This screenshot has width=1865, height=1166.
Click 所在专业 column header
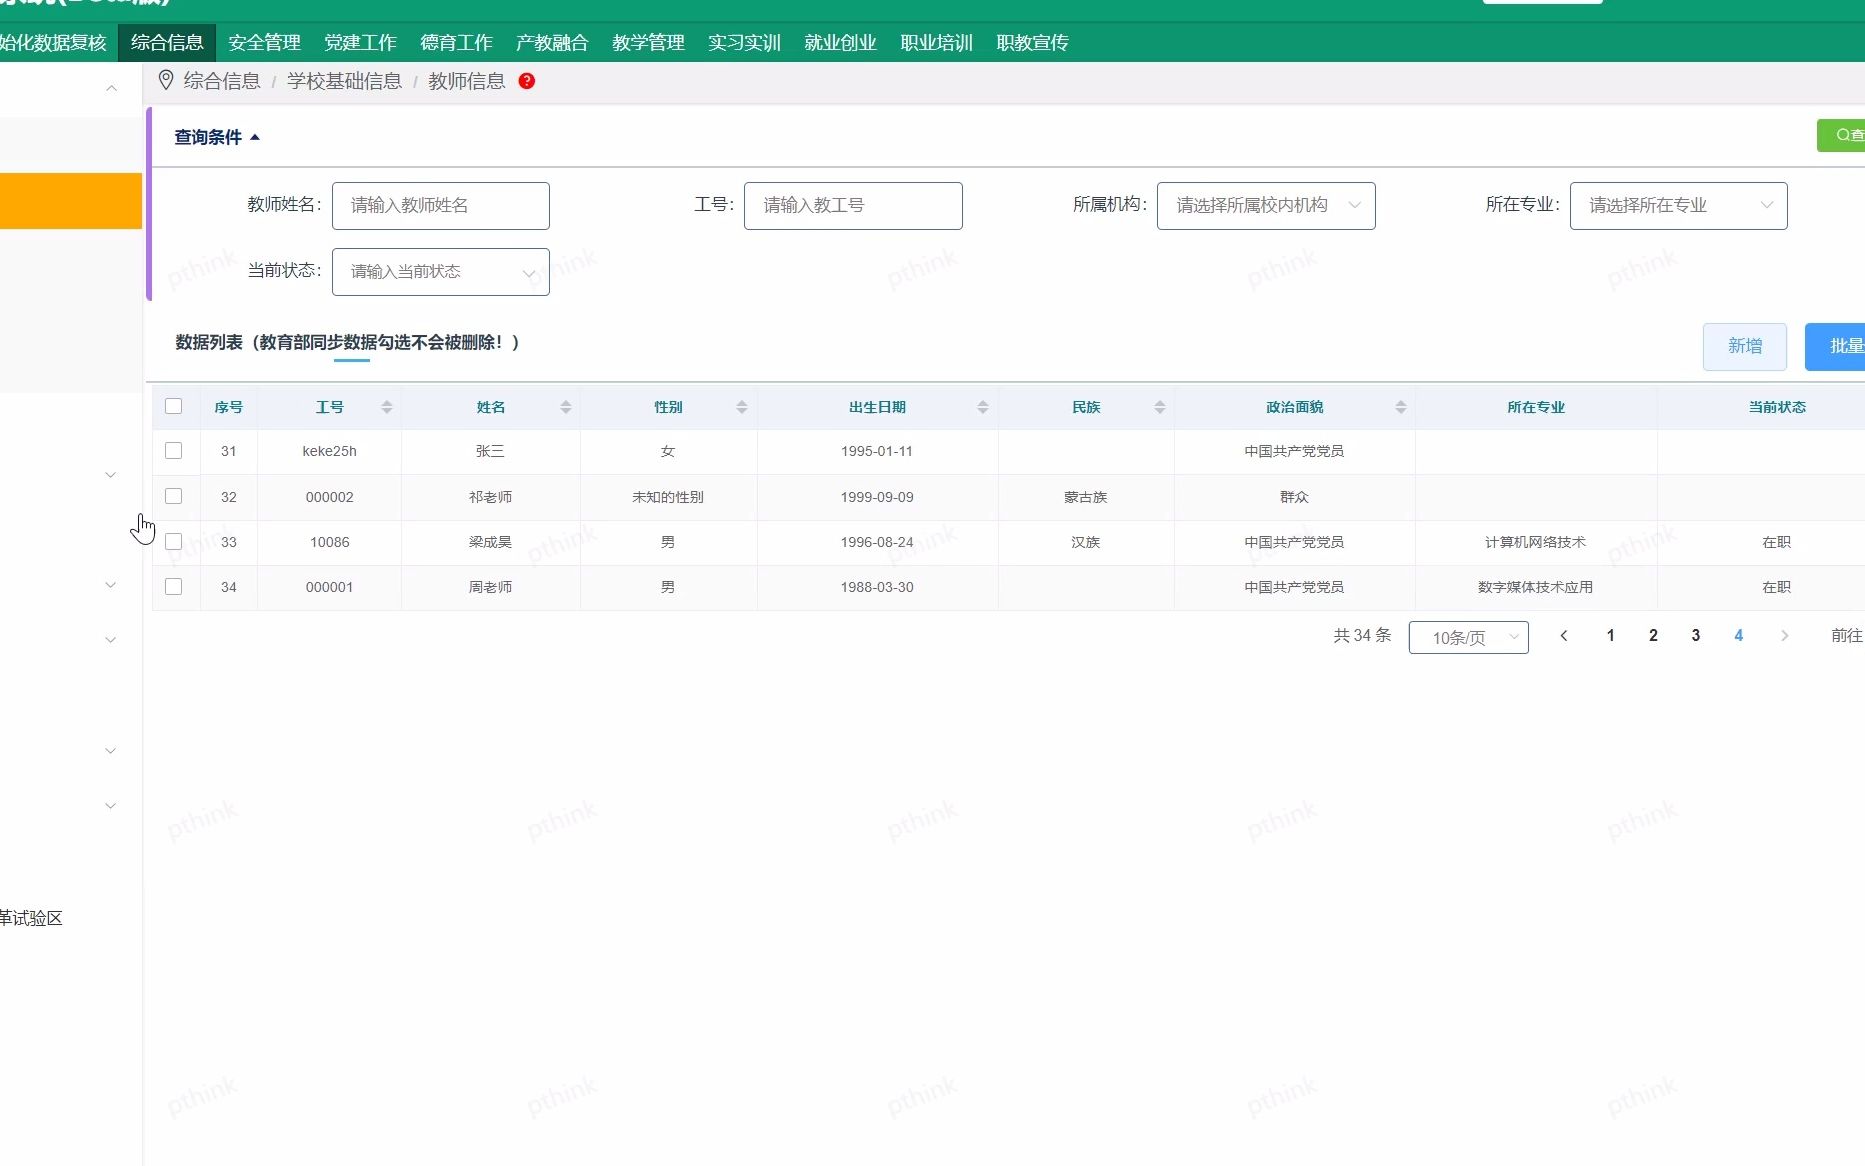tap(1536, 407)
